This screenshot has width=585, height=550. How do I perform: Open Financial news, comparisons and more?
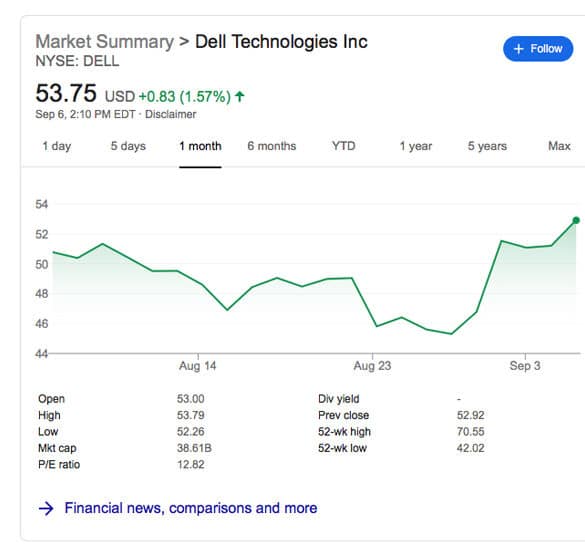click(x=191, y=508)
